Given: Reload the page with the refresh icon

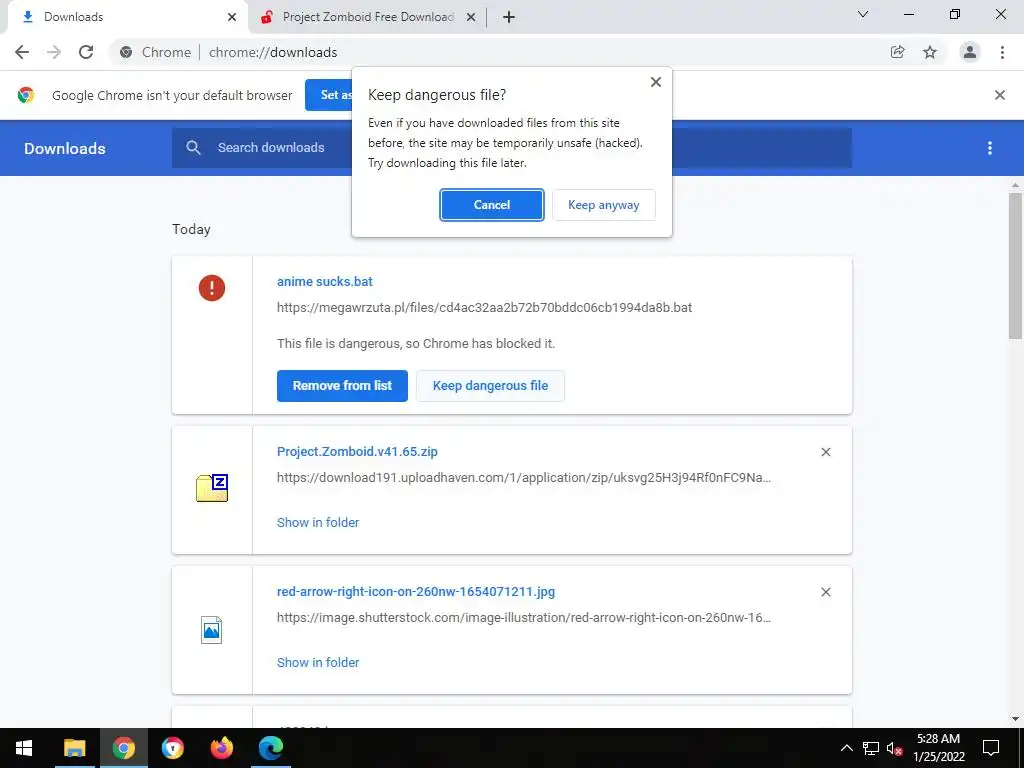Looking at the screenshot, I should pyautogui.click(x=86, y=52).
